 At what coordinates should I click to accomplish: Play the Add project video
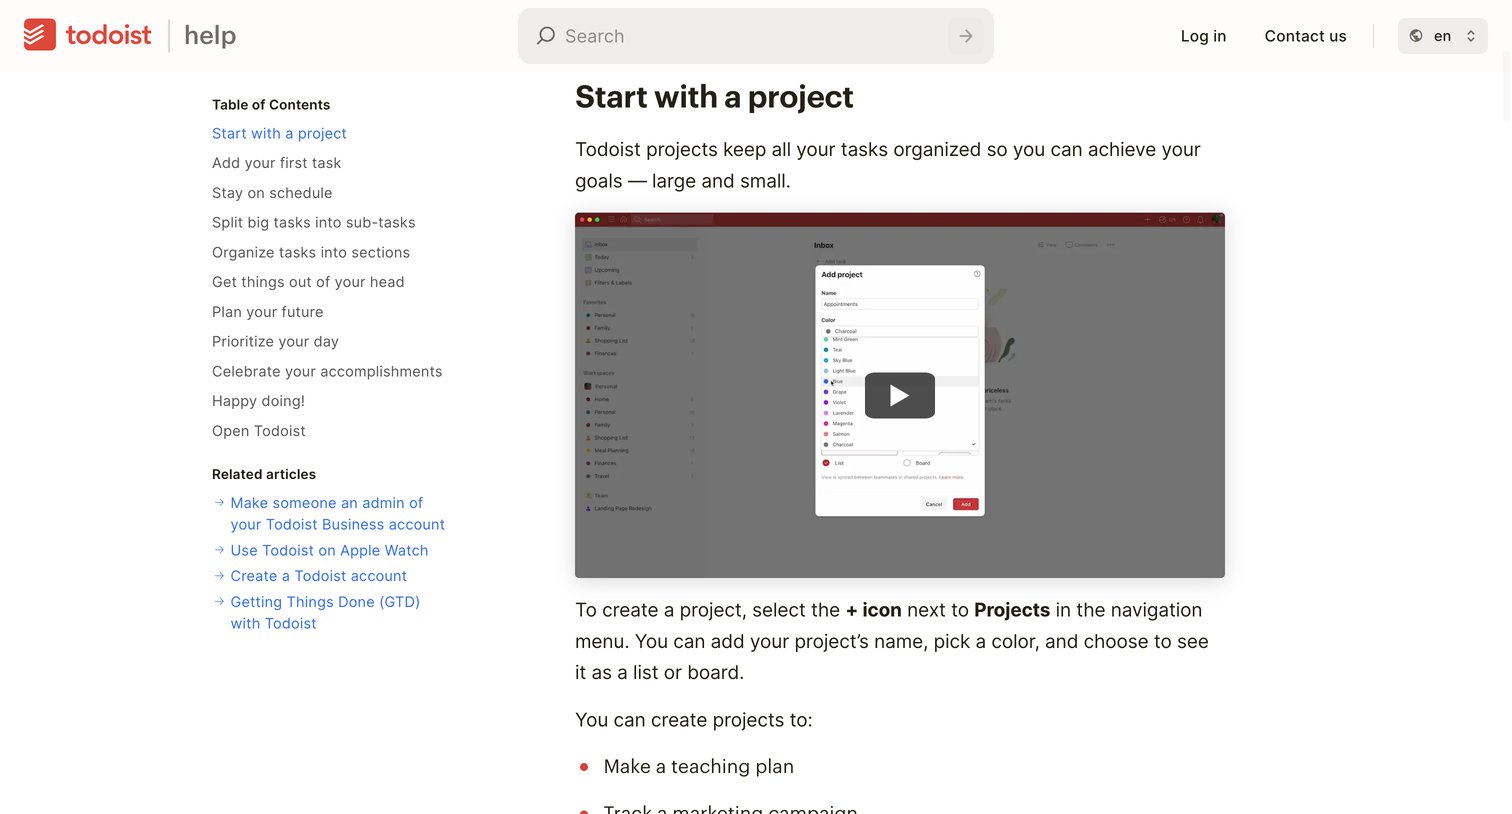click(x=899, y=395)
